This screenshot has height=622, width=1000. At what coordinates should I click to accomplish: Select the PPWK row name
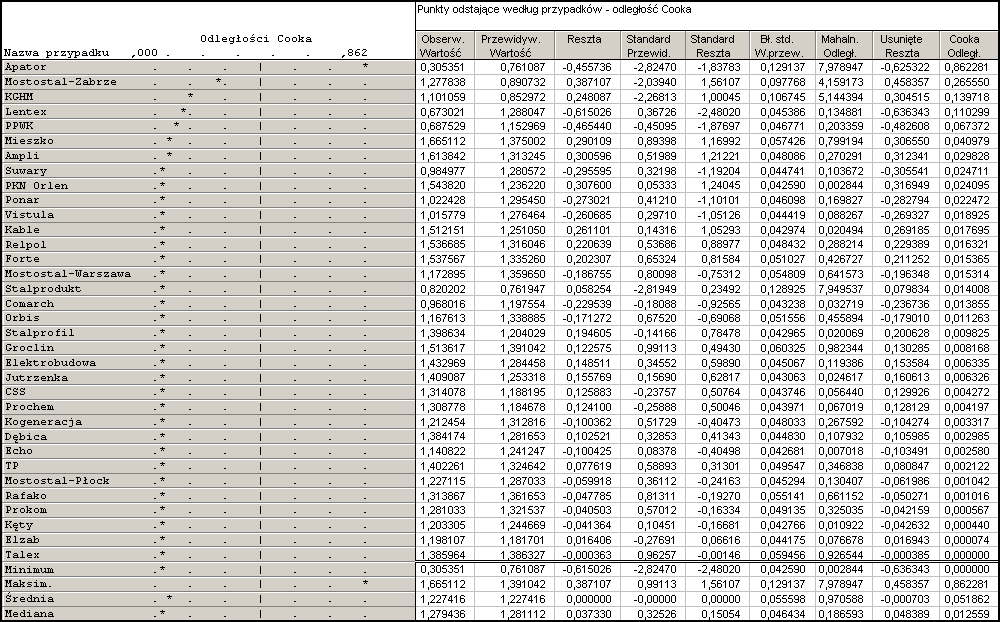(x=18, y=126)
